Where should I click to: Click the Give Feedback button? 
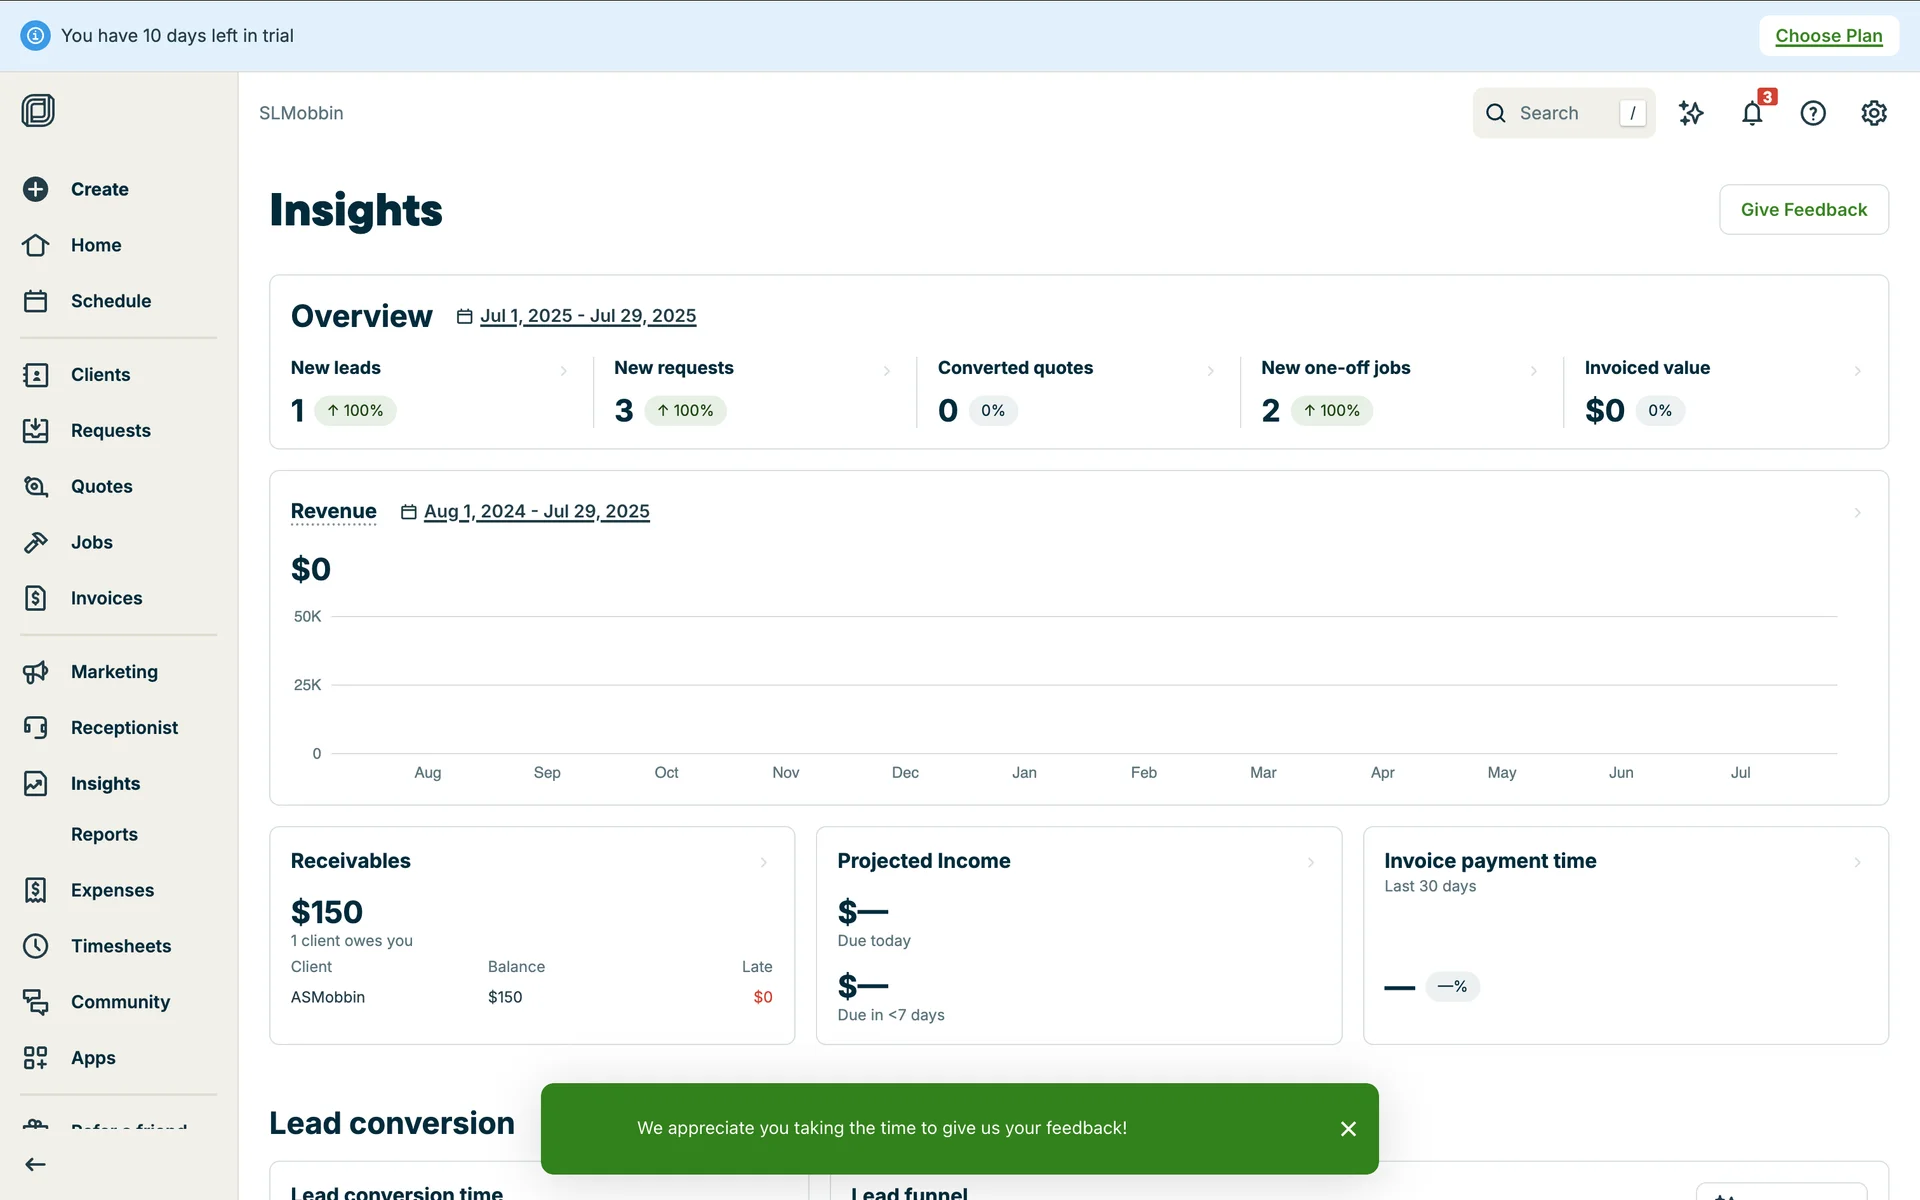1803,209
